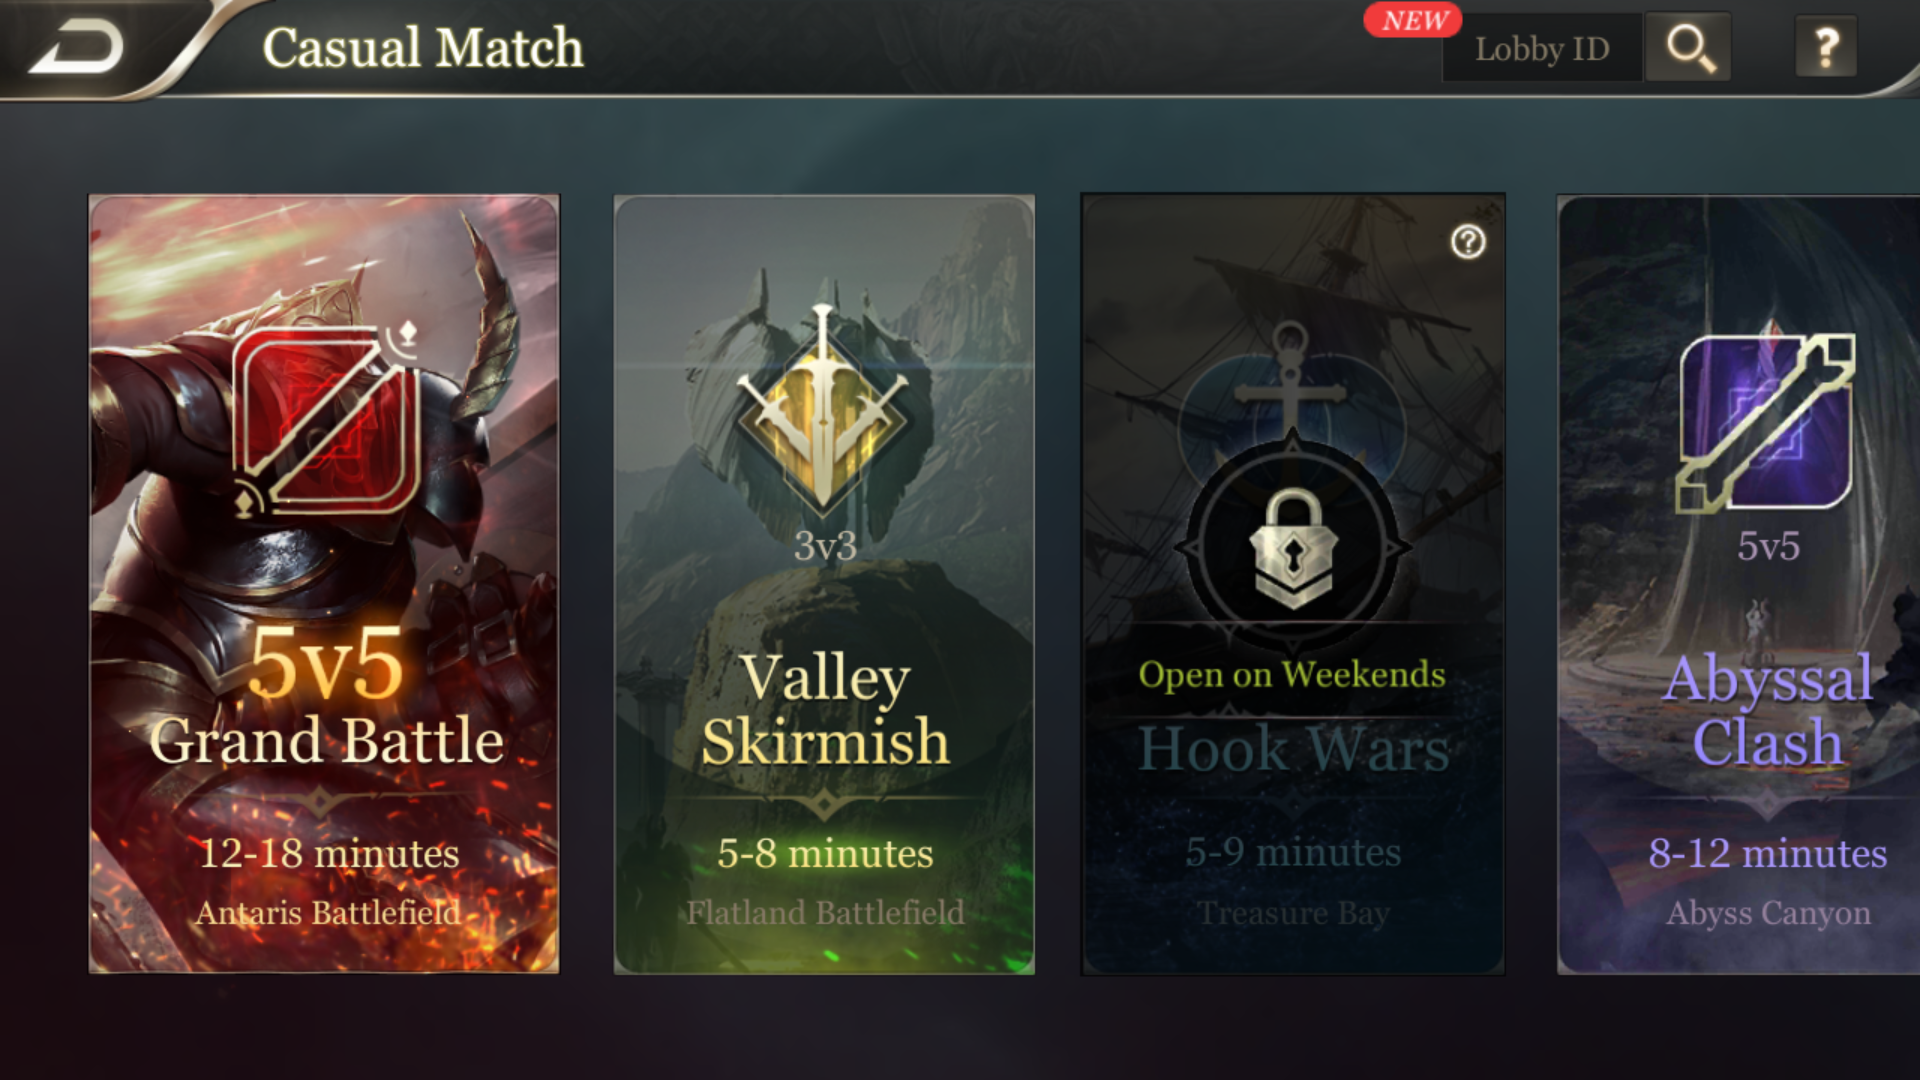Click the Open on Weekends notice
This screenshot has height=1080, width=1920.
coord(1292,675)
